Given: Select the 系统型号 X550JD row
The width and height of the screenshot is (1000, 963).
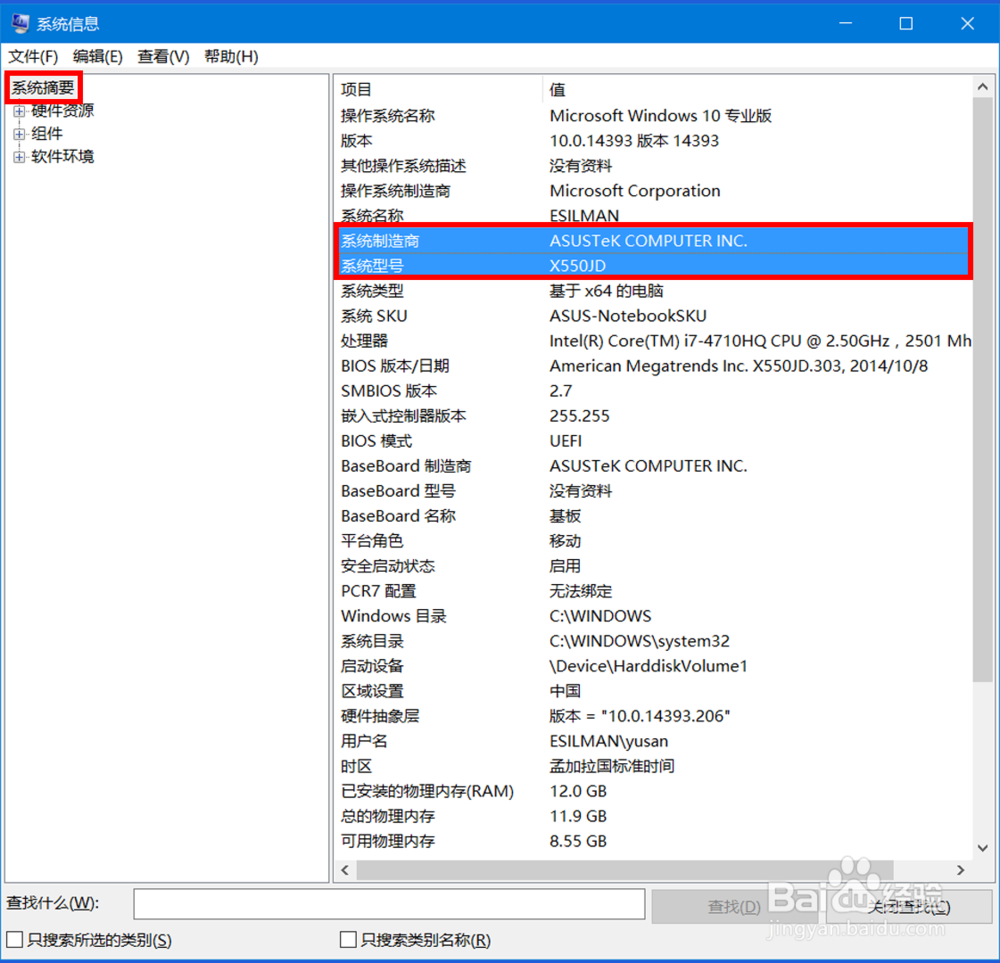Looking at the screenshot, I should (x=654, y=265).
